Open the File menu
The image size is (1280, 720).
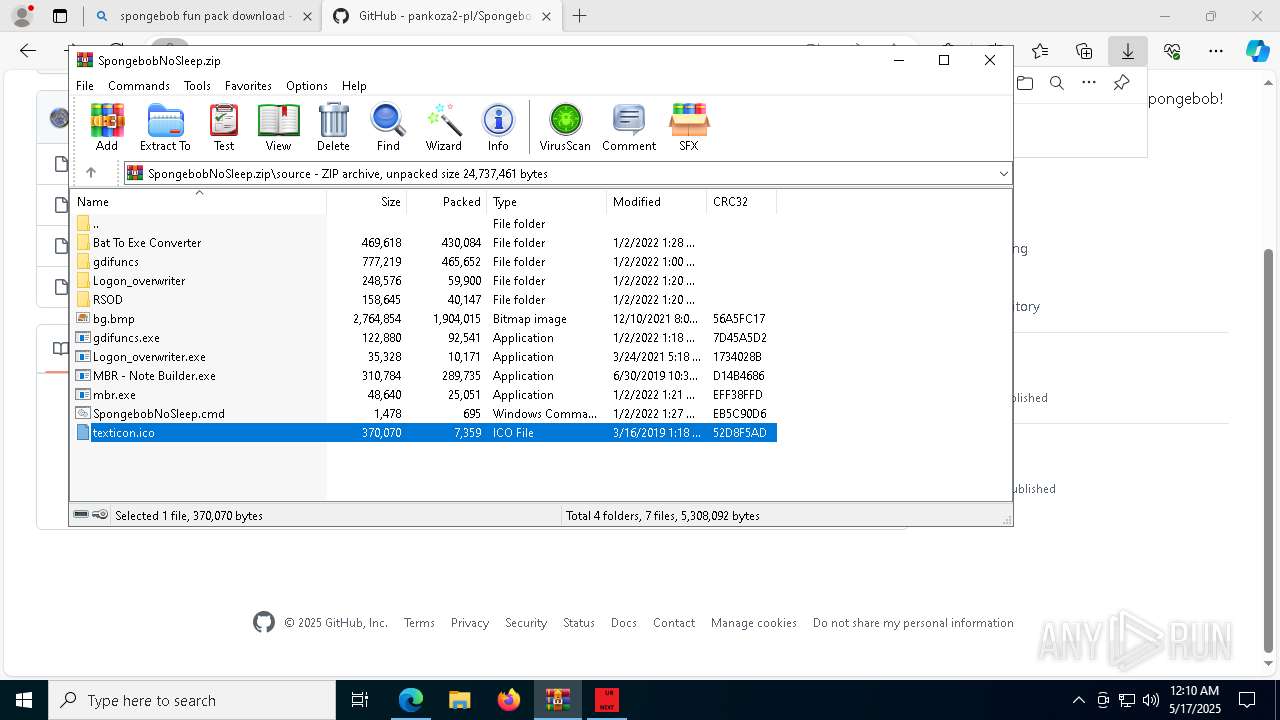(x=85, y=86)
